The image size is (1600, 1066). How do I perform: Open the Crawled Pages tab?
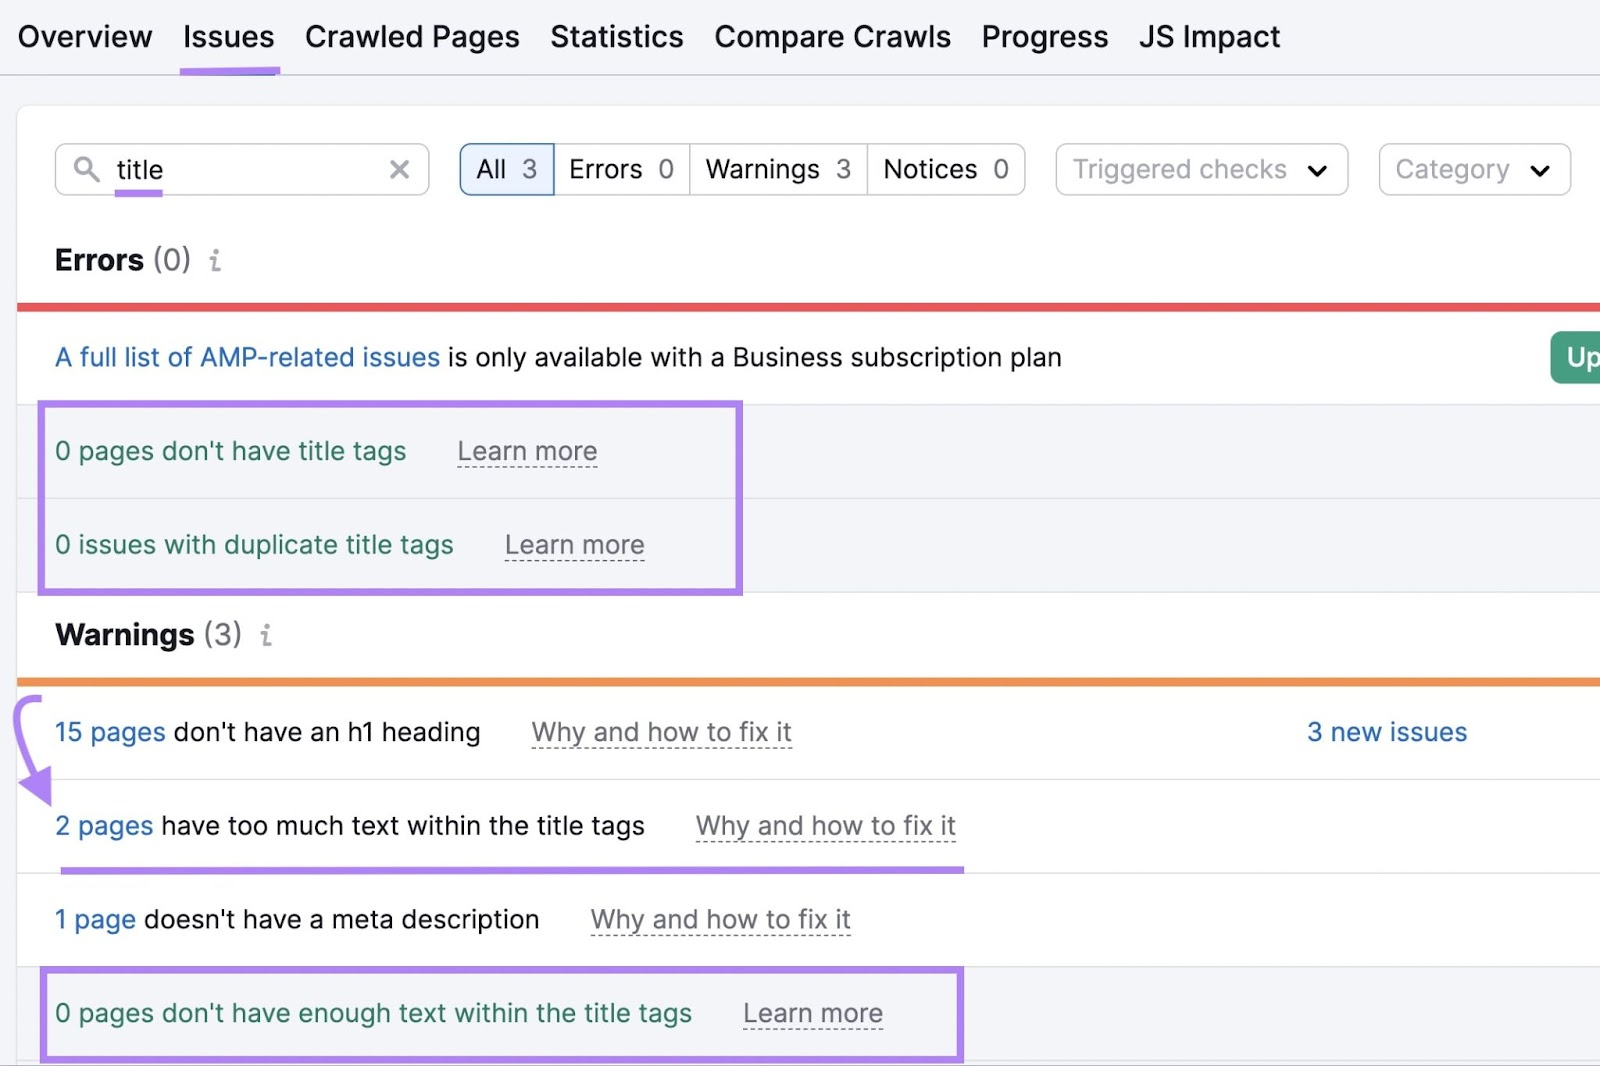click(412, 37)
